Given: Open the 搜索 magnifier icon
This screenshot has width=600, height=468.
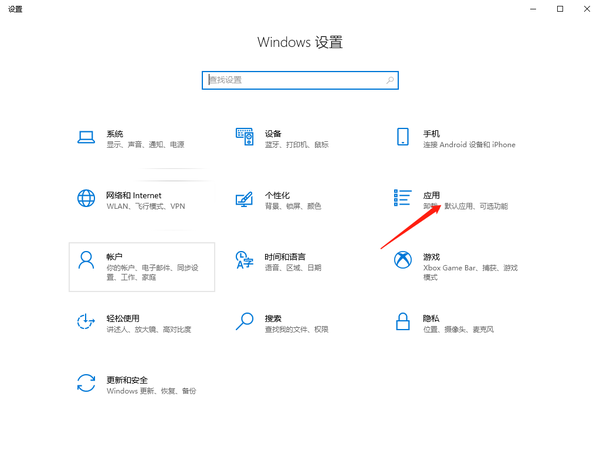Looking at the screenshot, I should pos(245,321).
